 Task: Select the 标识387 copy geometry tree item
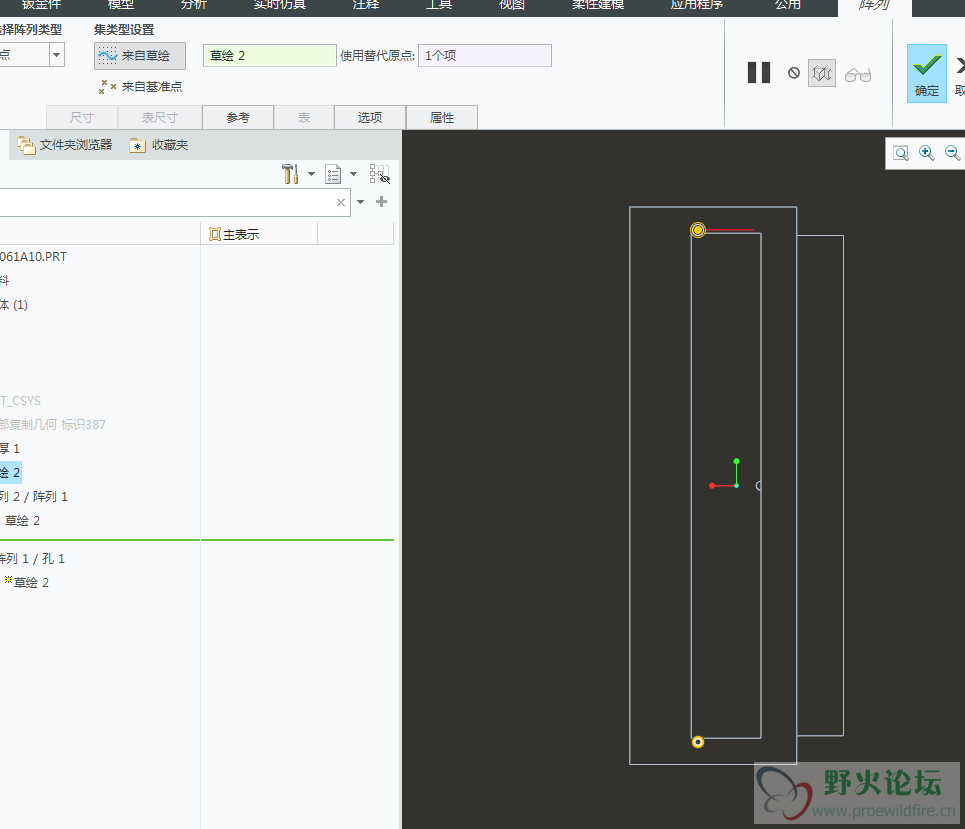coord(53,425)
